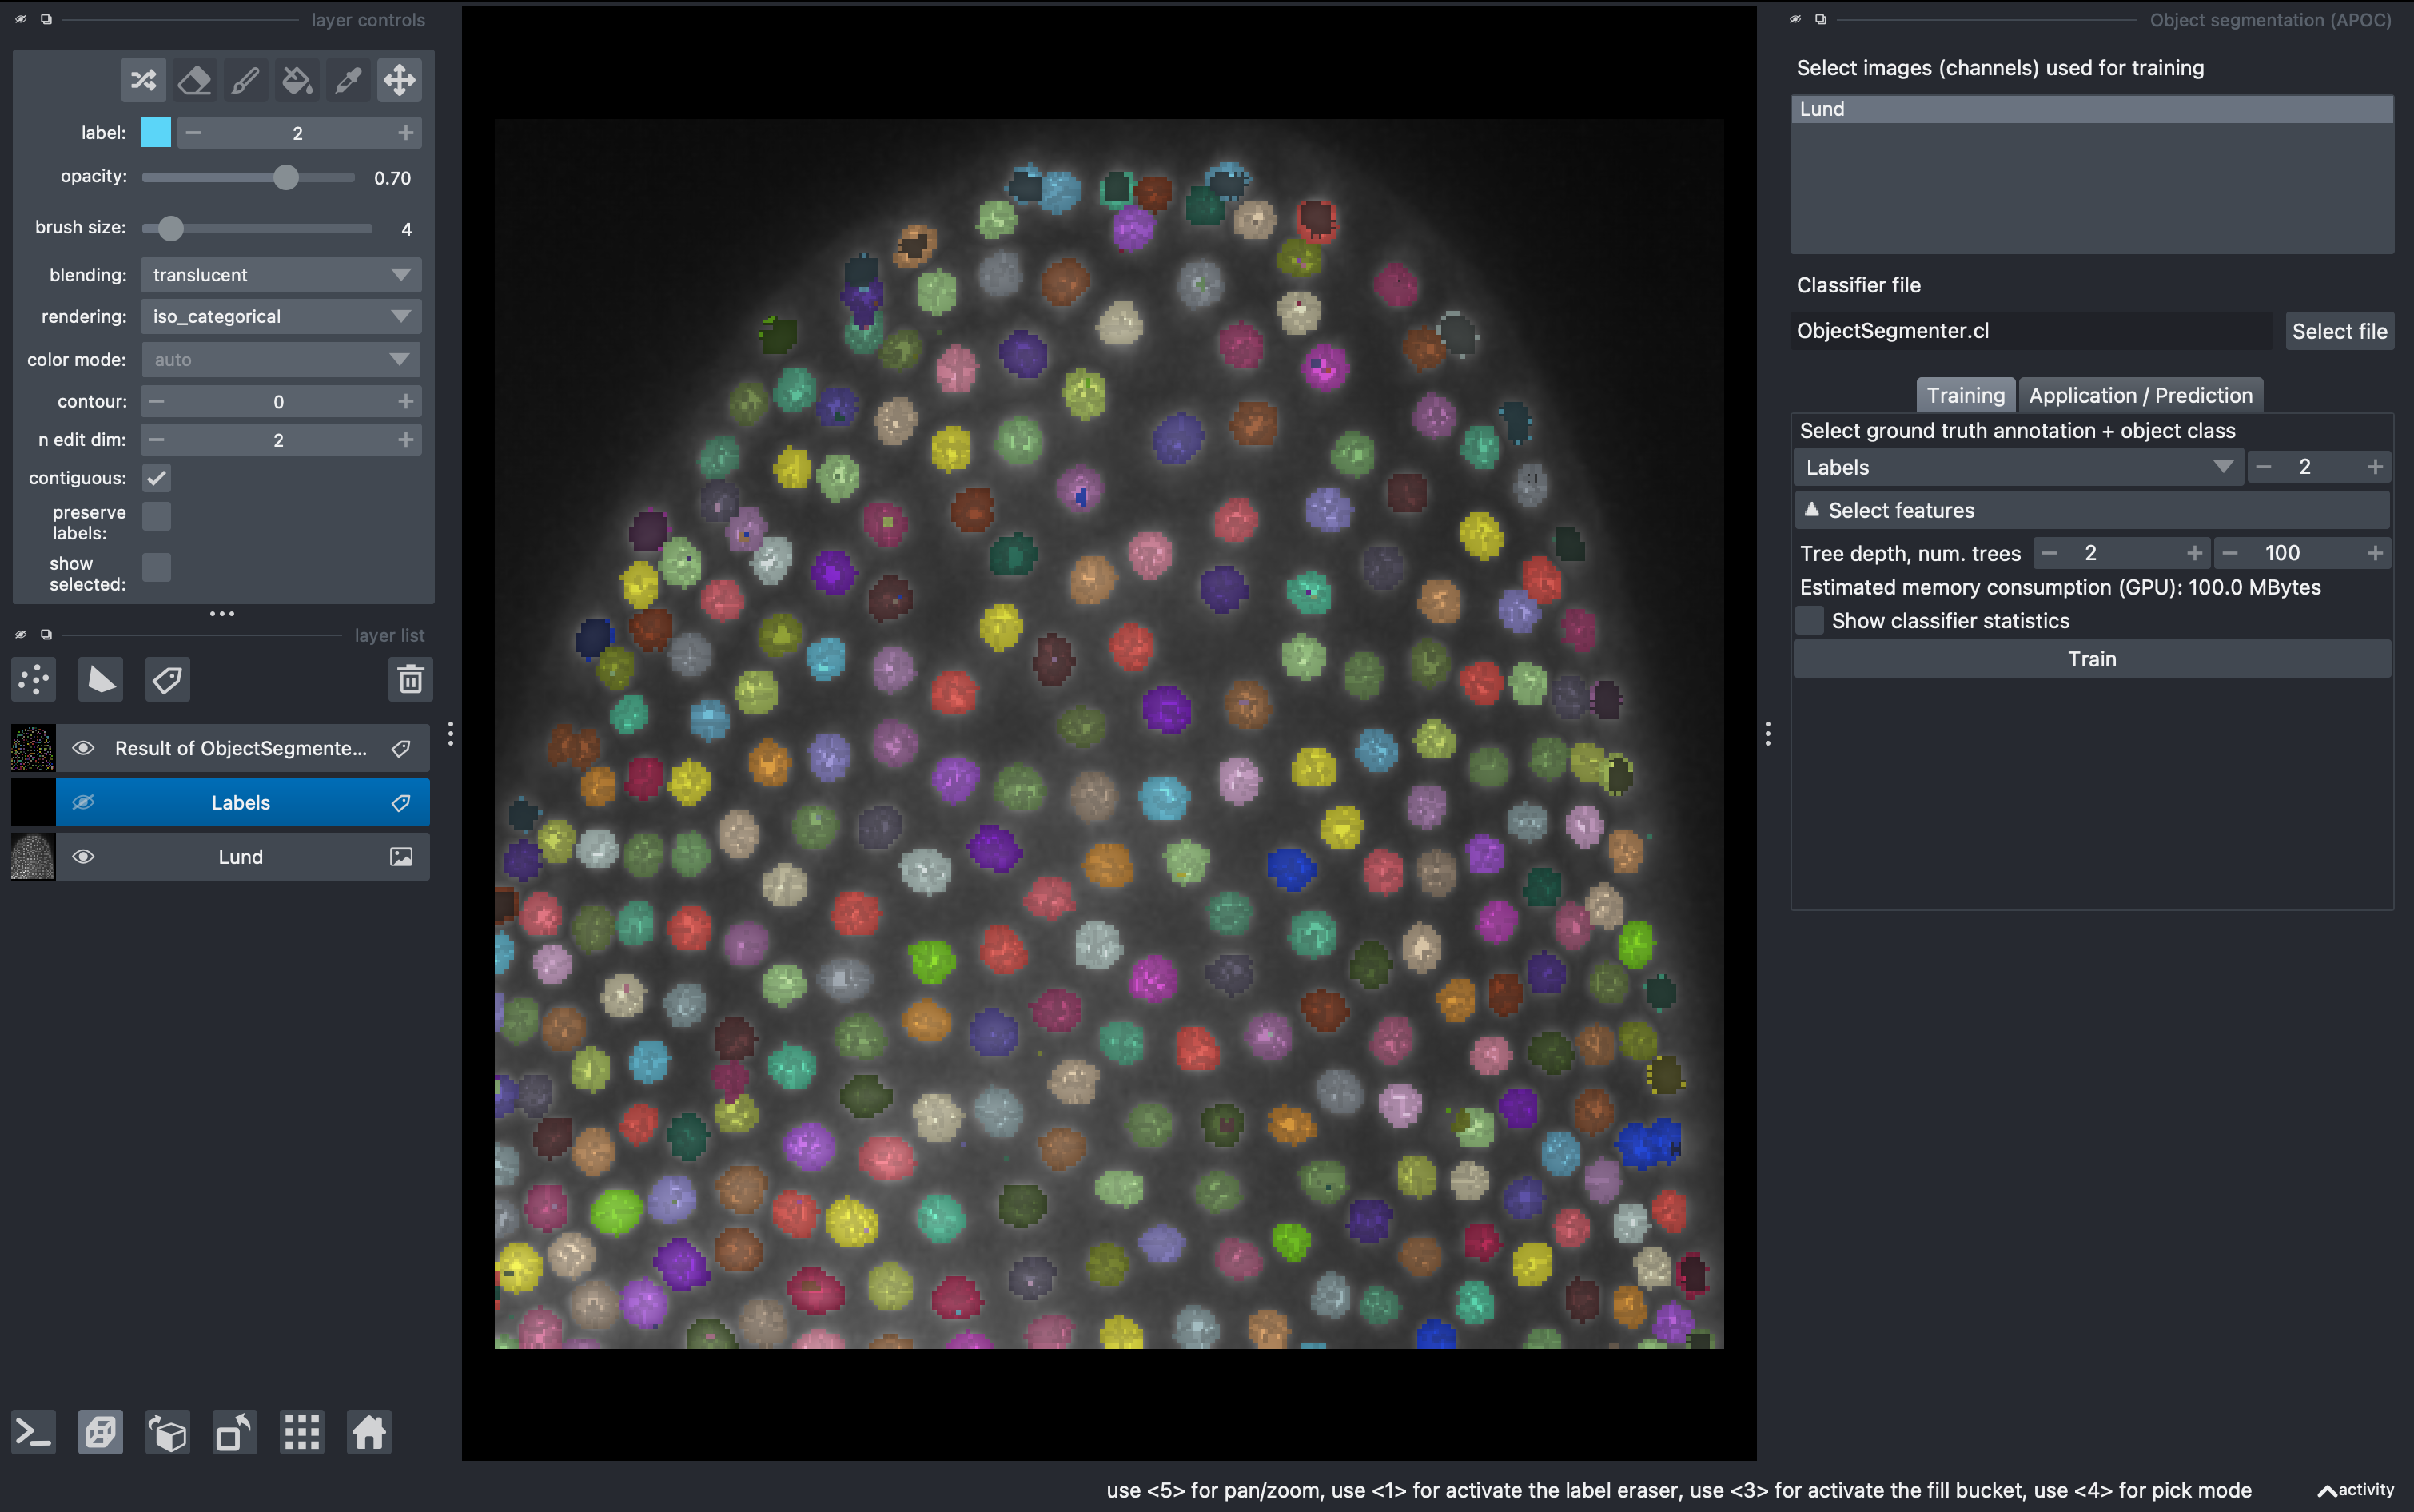Viewport: 2414px width, 1512px height.
Task: Delete selected layer with trash icon
Action: coord(410,680)
